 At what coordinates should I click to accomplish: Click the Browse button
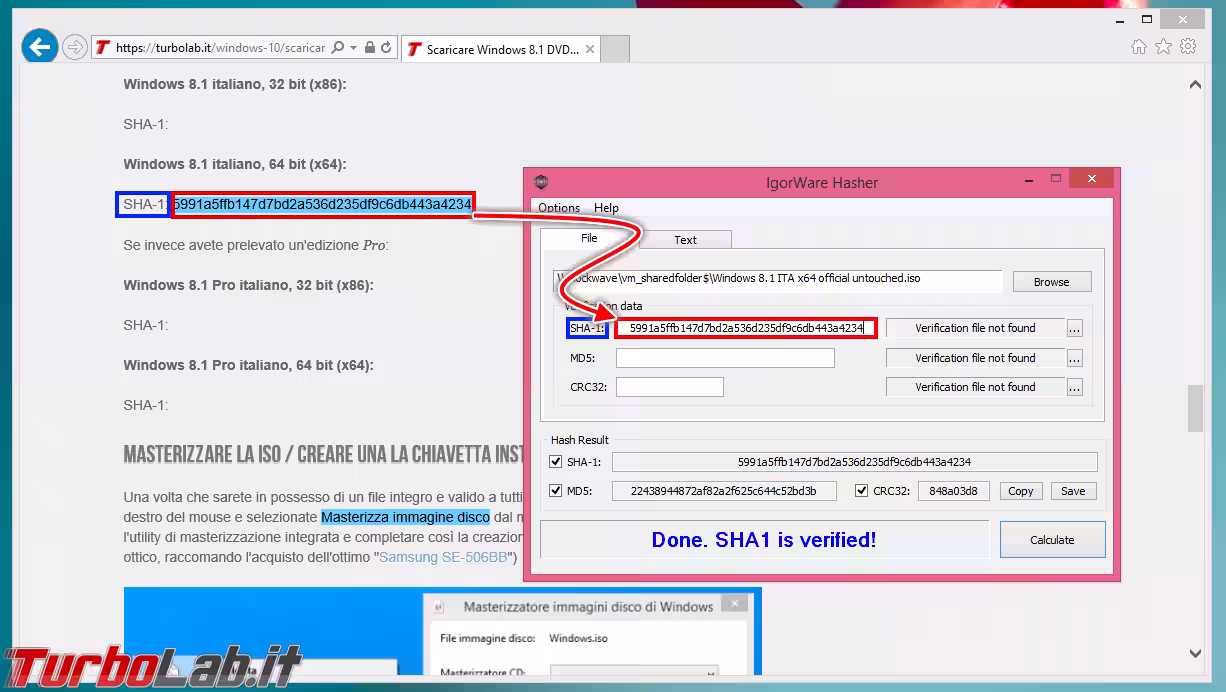click(x=1051, y=282)
